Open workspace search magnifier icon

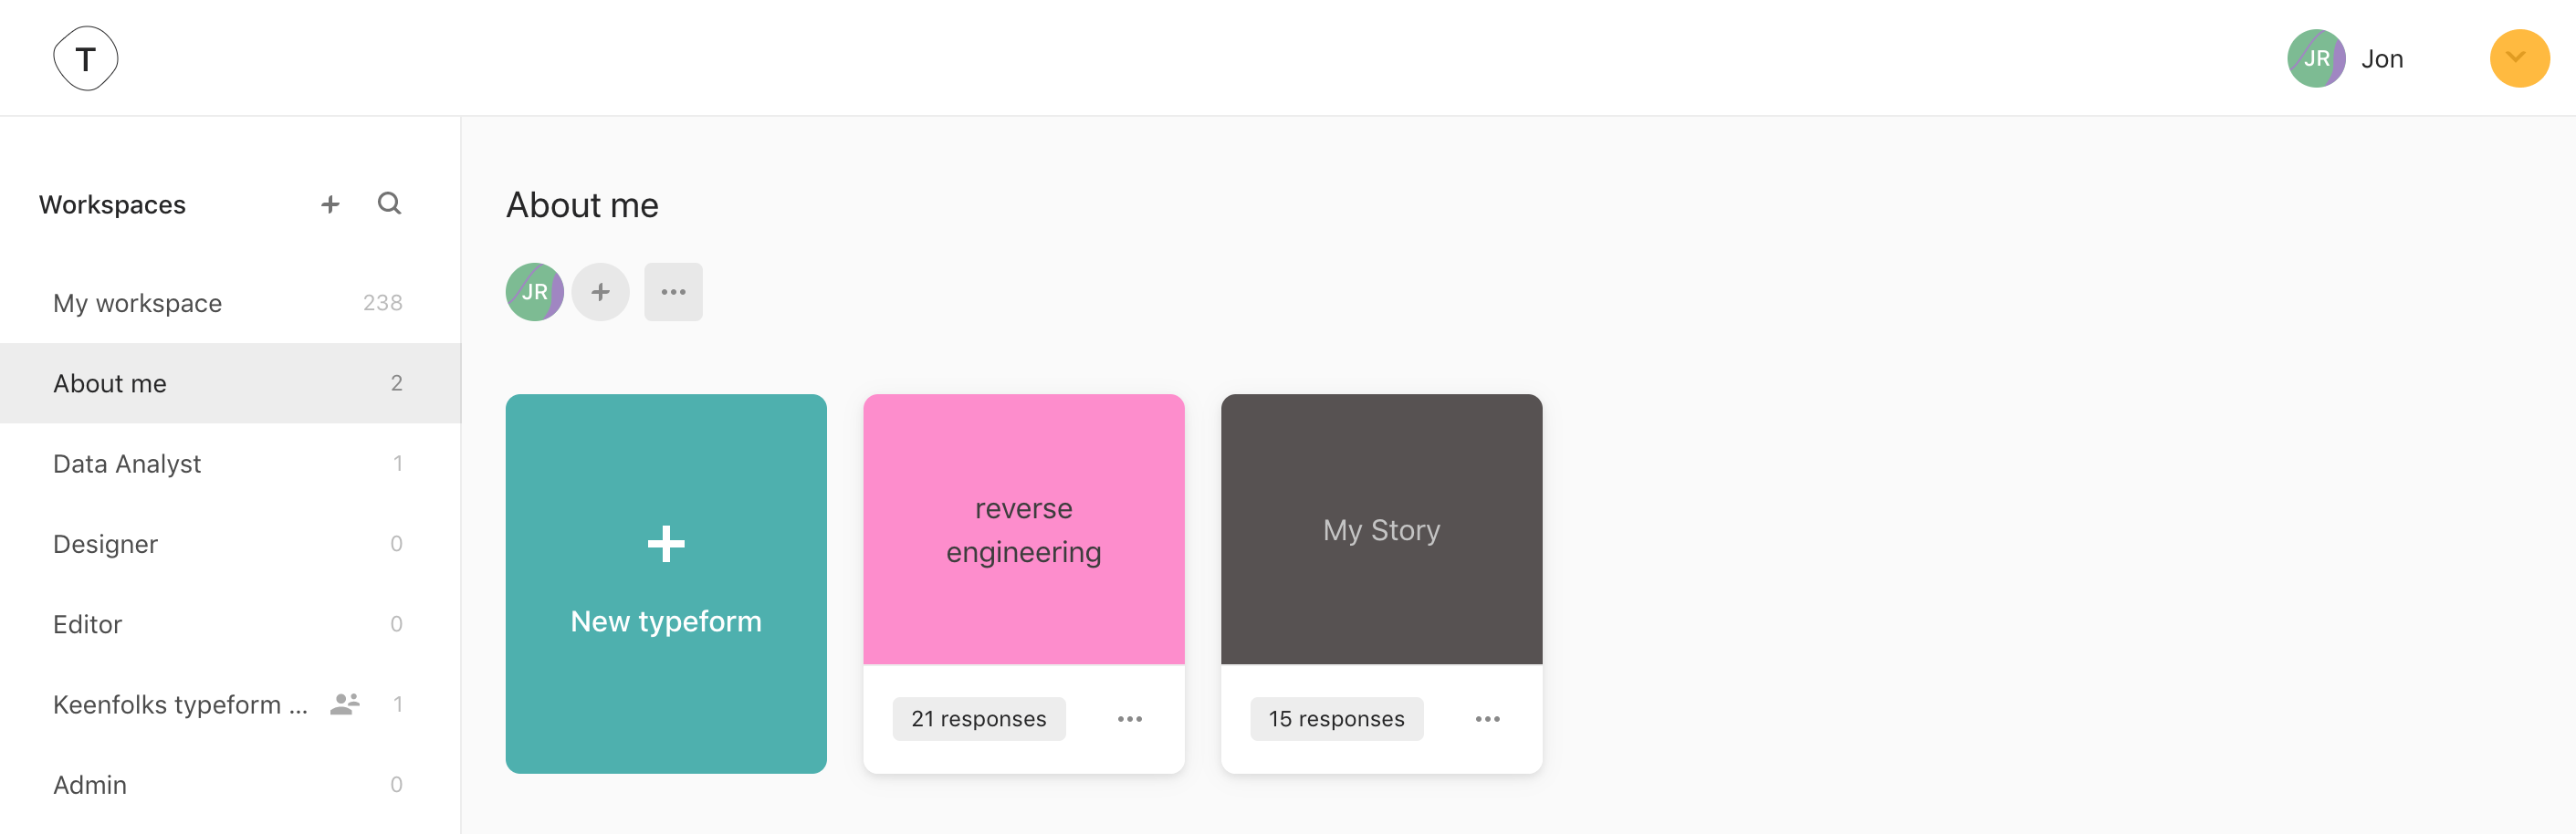click(x=389, y=204)
